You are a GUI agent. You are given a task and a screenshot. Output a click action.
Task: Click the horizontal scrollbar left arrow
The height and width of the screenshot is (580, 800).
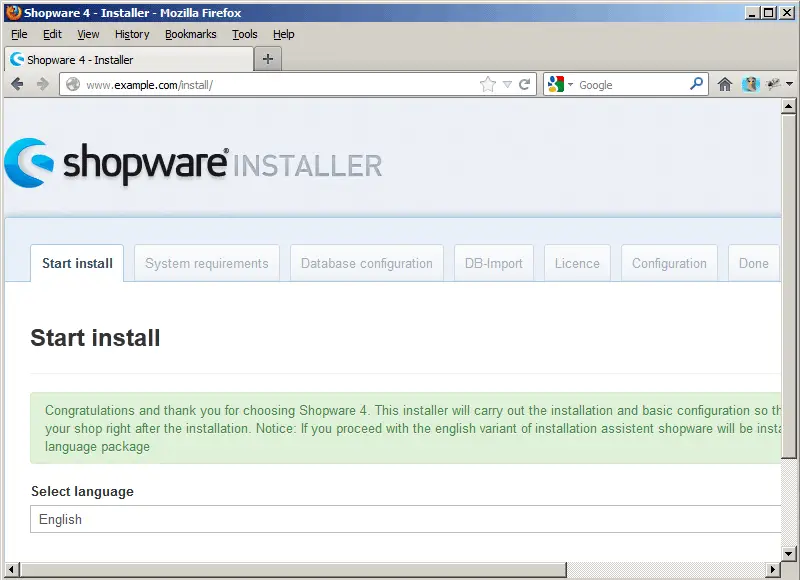tap(11, 569)
